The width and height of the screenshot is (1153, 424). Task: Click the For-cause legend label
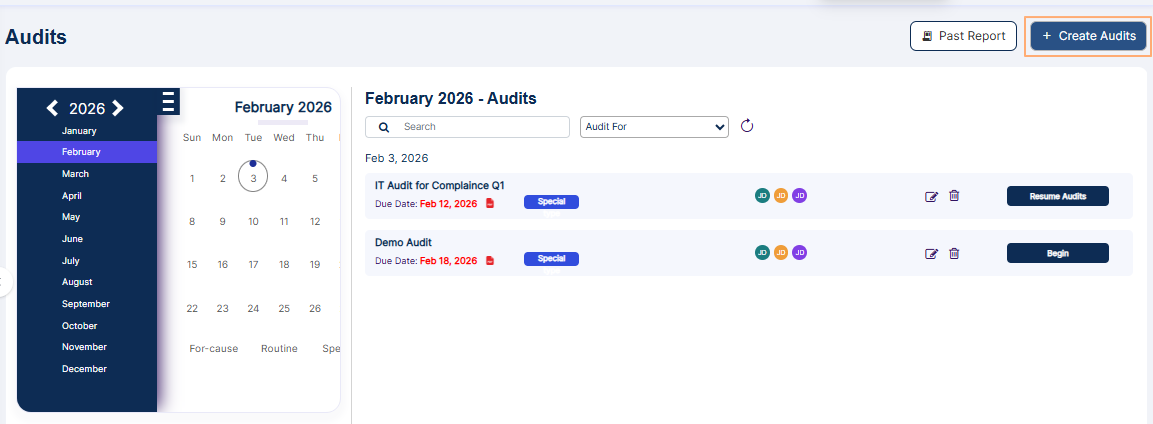point(214,348)
